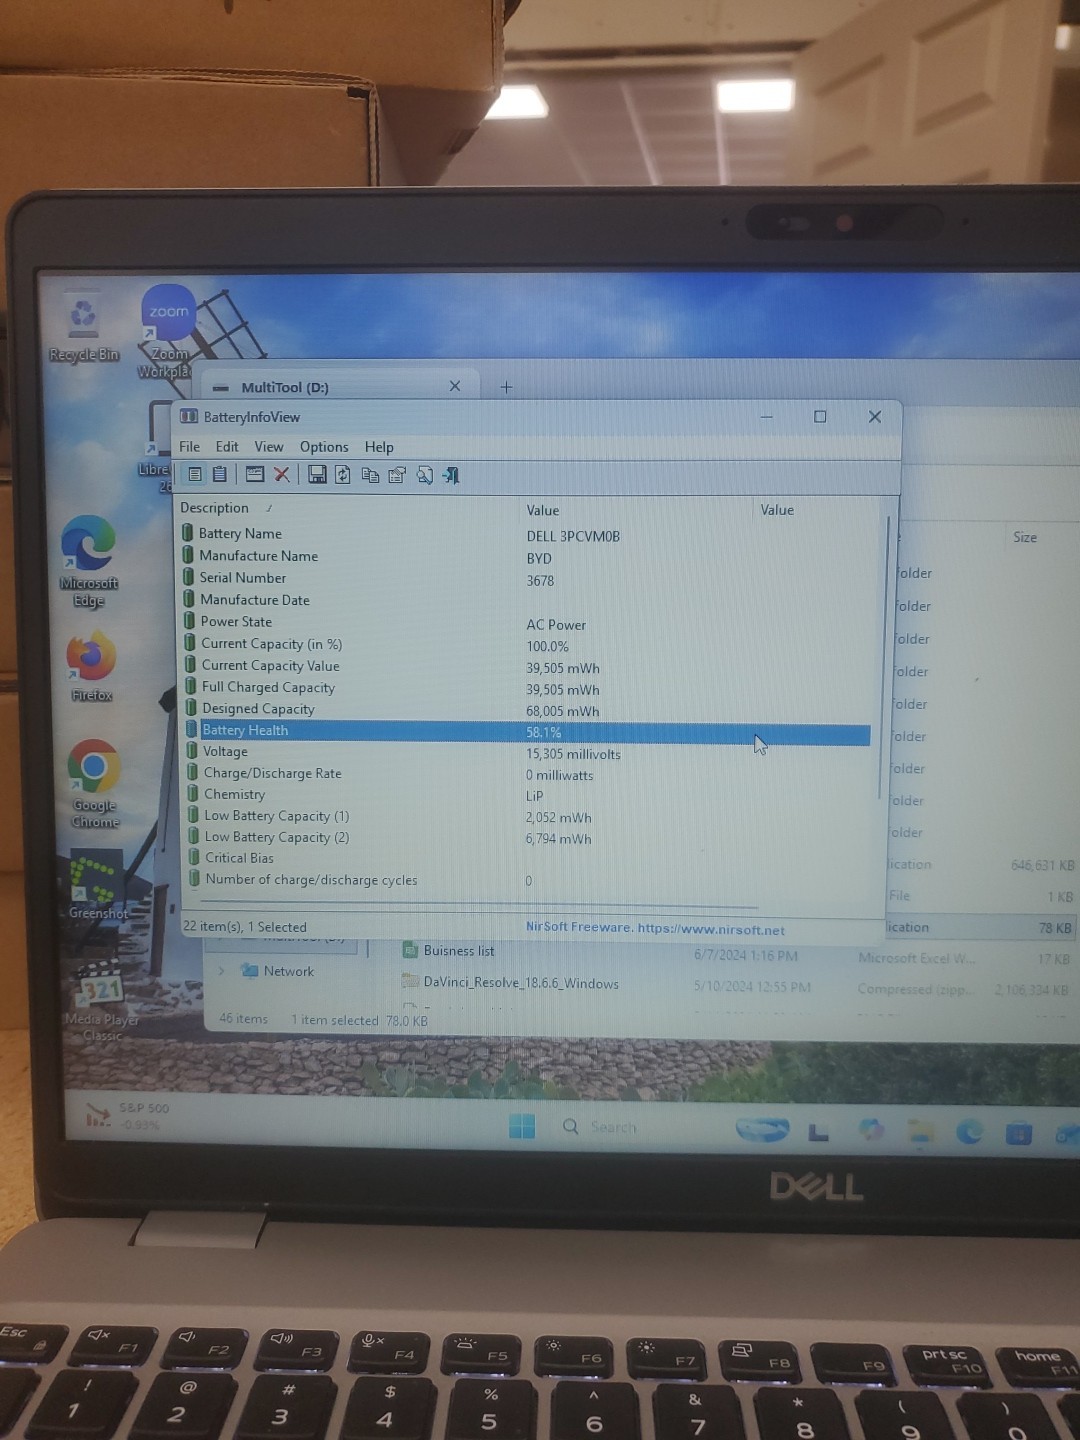Viewport: 1080px width, 1440px height.
Task: Click the Find magnifier toolbar icon
Action: pyautogui.click(x=424, y=475)
